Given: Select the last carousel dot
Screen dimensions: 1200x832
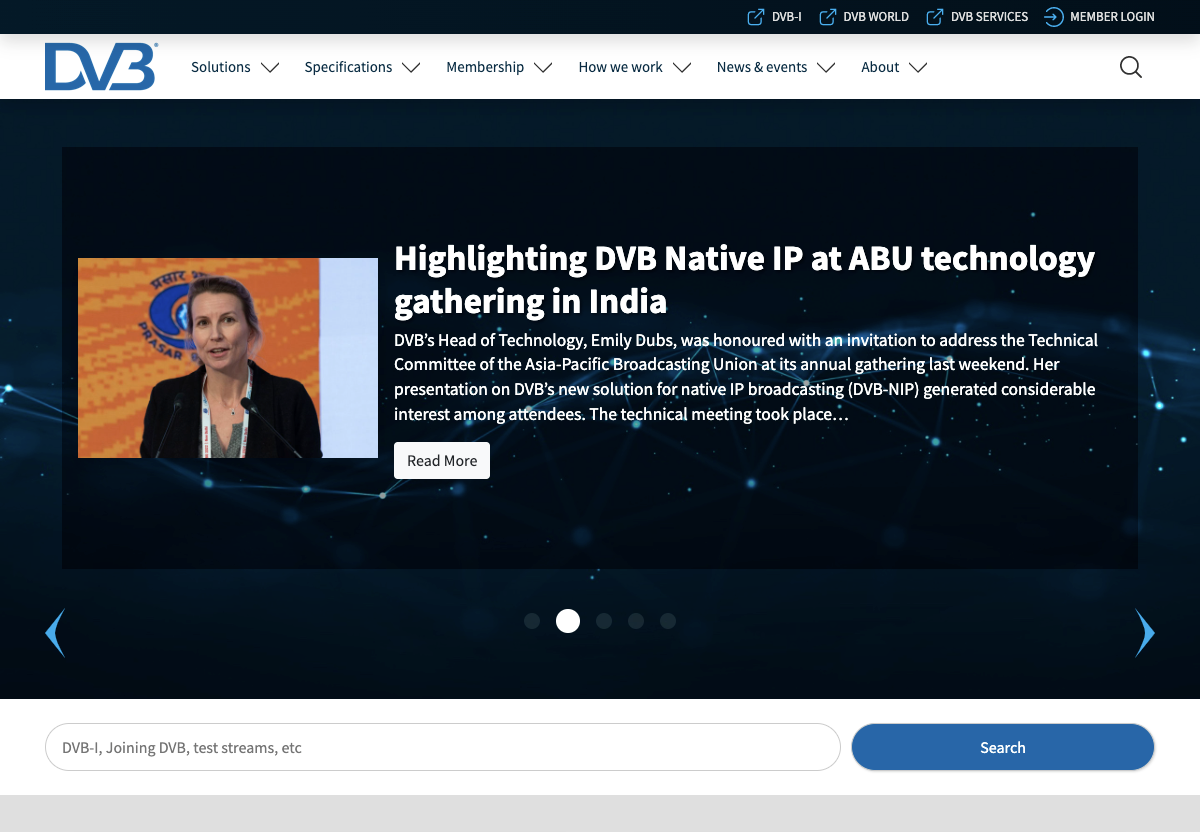Looking at the screenshot, I should pos(668,621).
